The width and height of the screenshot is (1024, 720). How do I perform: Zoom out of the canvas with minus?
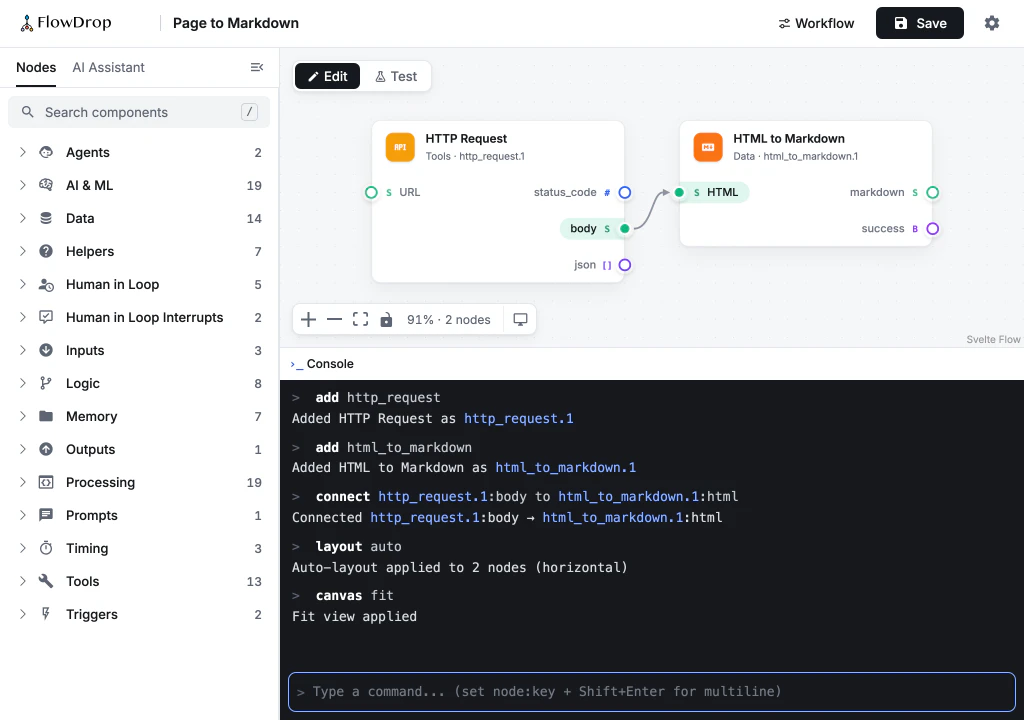[x=334, y=319]
